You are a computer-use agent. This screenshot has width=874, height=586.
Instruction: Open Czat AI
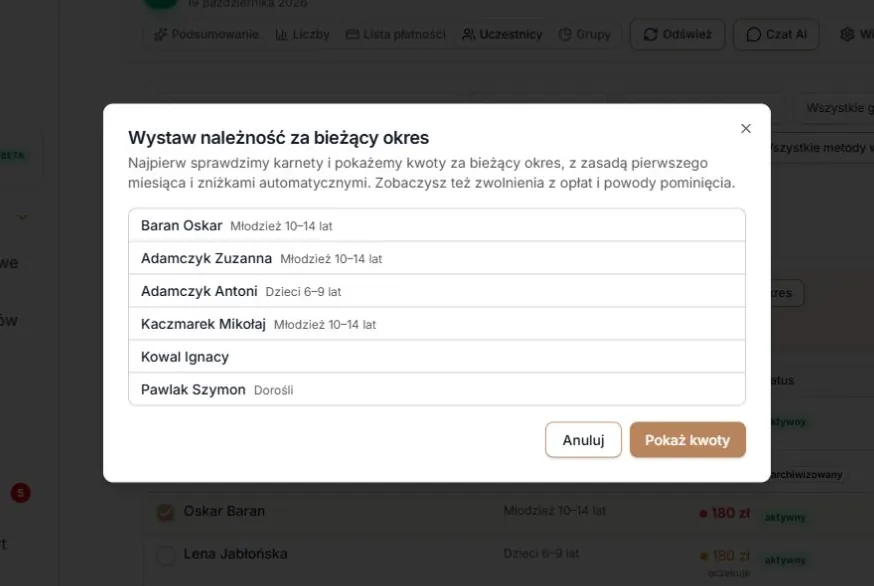point(776,35)
